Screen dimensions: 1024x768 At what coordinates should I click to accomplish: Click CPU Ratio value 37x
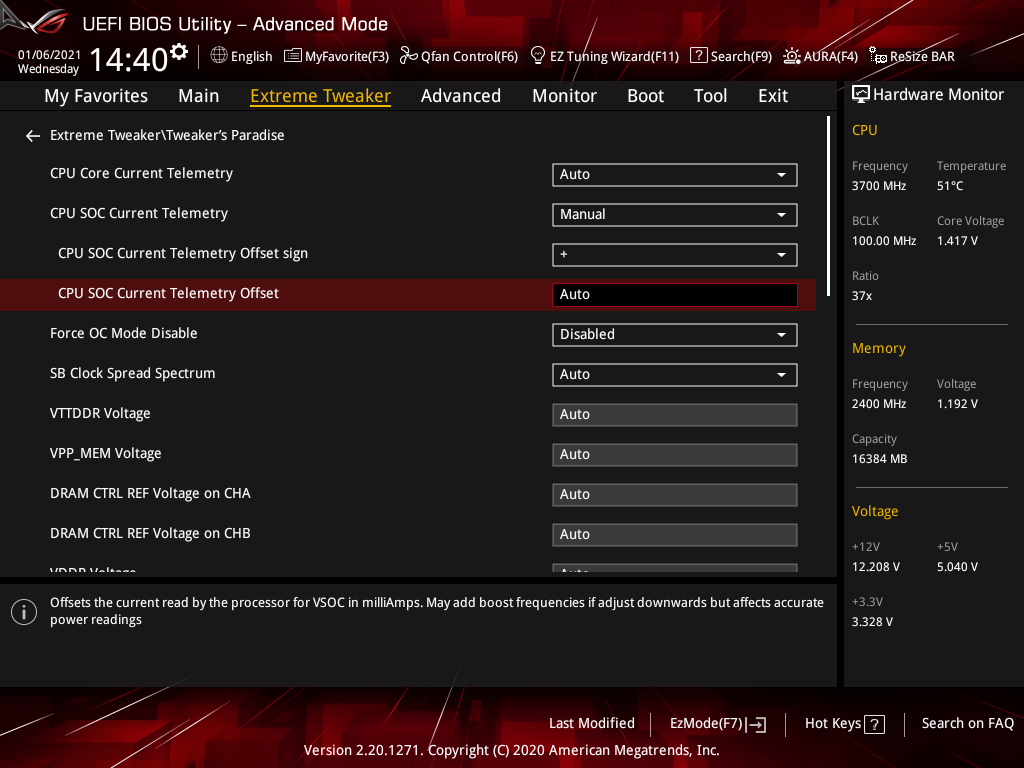[x=861, y=296]
